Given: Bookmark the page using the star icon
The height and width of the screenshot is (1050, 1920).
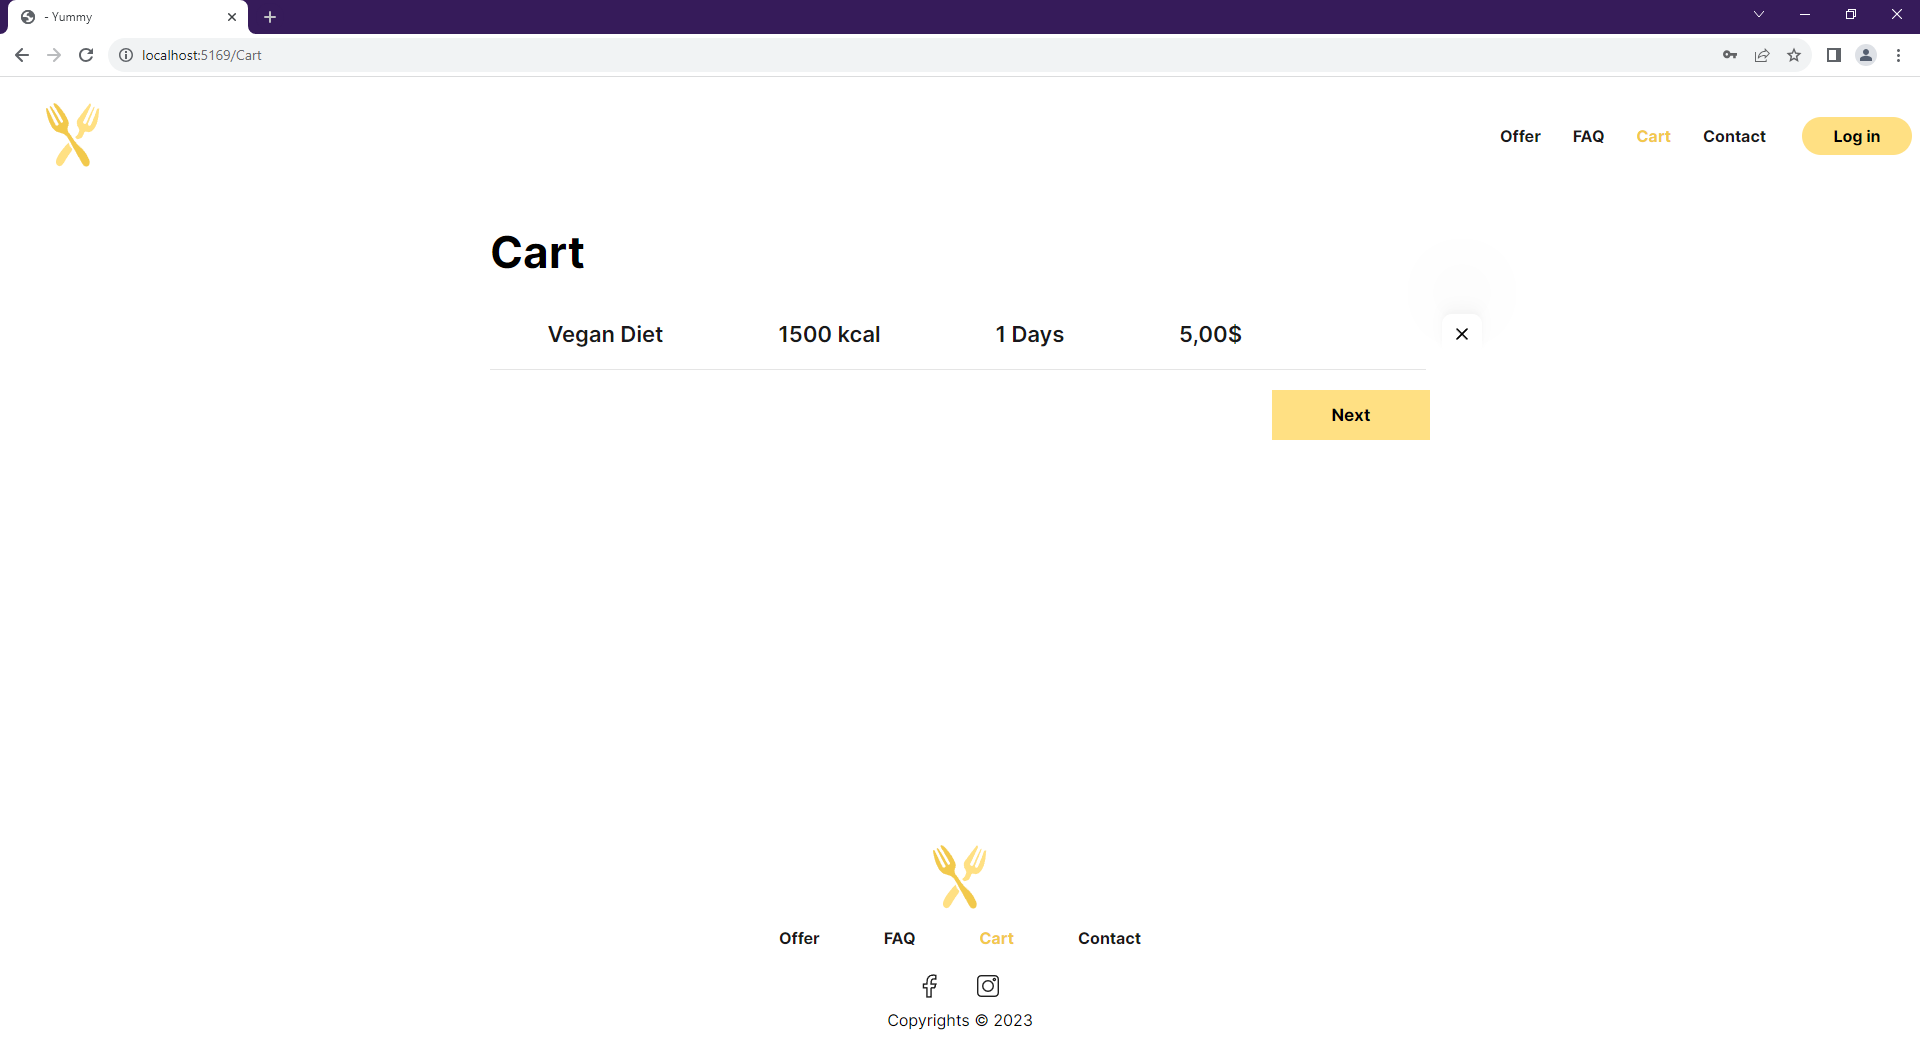Looking at the screenshot, I should (x=1795, y=55).
